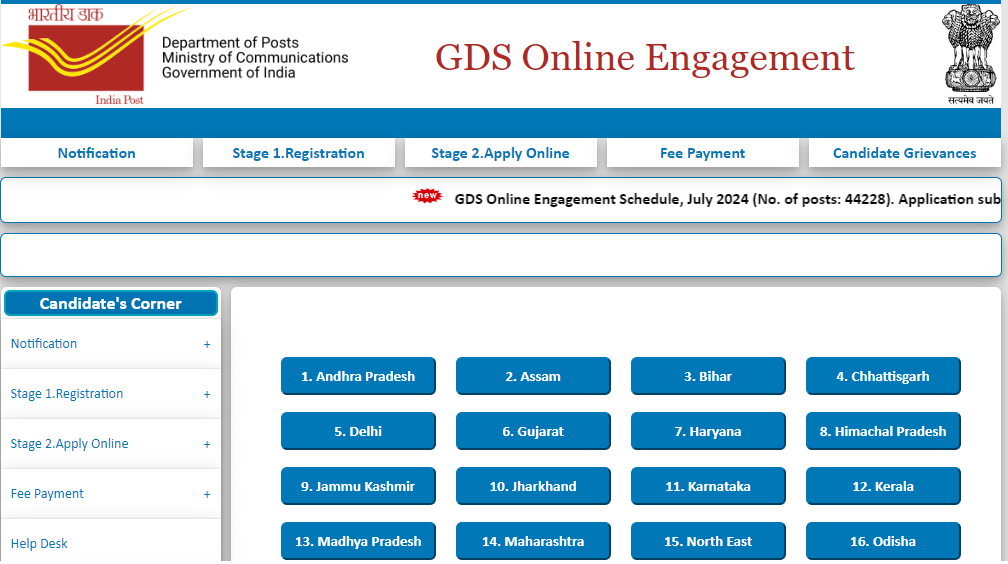
Task: Select 12. Kerala circle
Action: (x=883, y=486)
